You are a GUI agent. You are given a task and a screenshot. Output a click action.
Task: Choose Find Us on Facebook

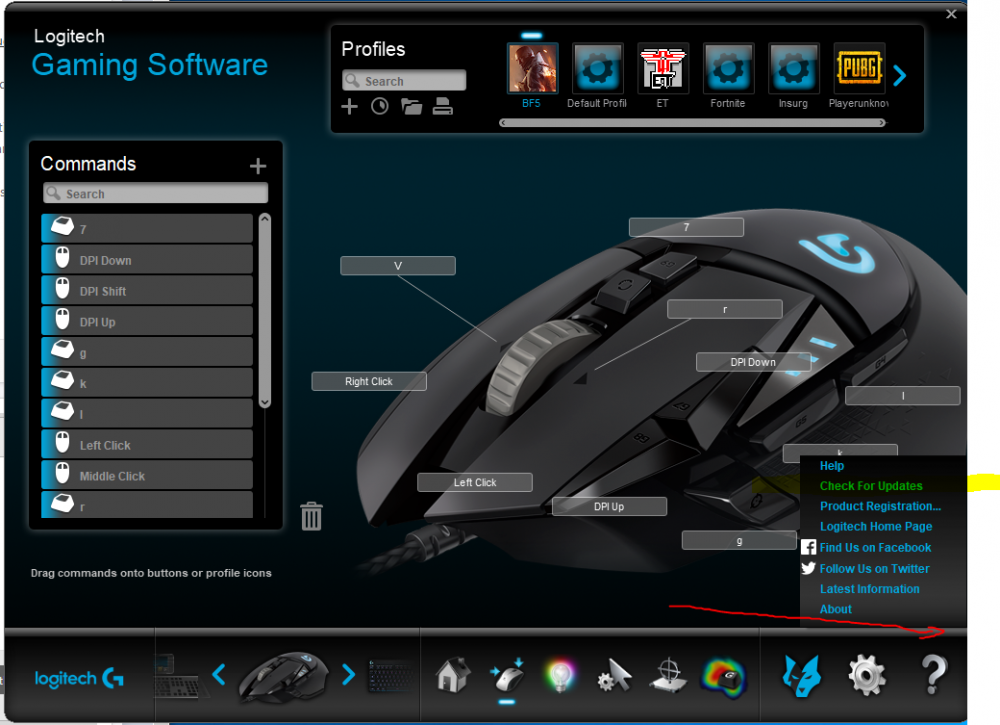click(x=875, y=548)
